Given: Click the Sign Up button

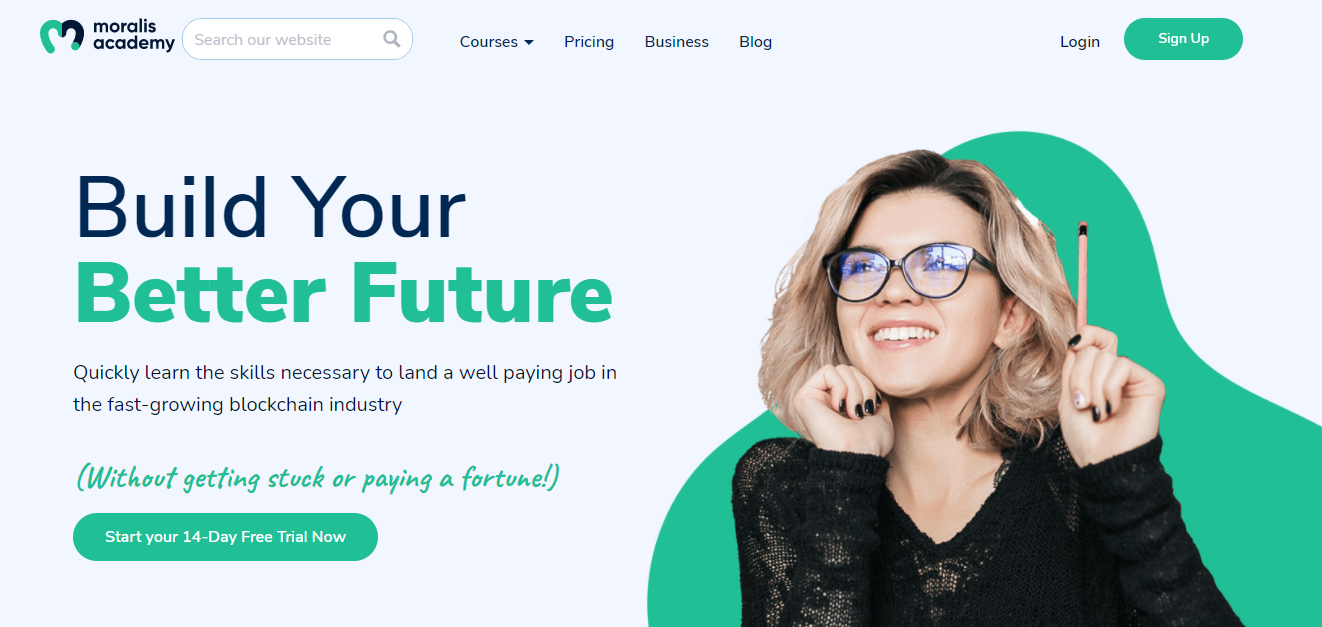Looking at the screenshot, I should click(1183, 39).
